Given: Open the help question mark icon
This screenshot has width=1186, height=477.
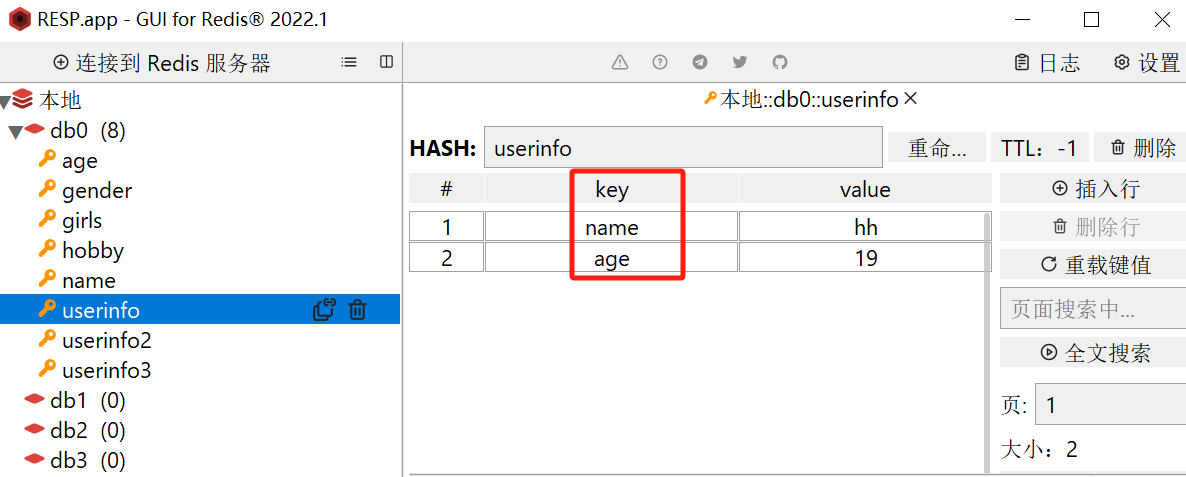Looking at the screenshot, I should 660,63.
